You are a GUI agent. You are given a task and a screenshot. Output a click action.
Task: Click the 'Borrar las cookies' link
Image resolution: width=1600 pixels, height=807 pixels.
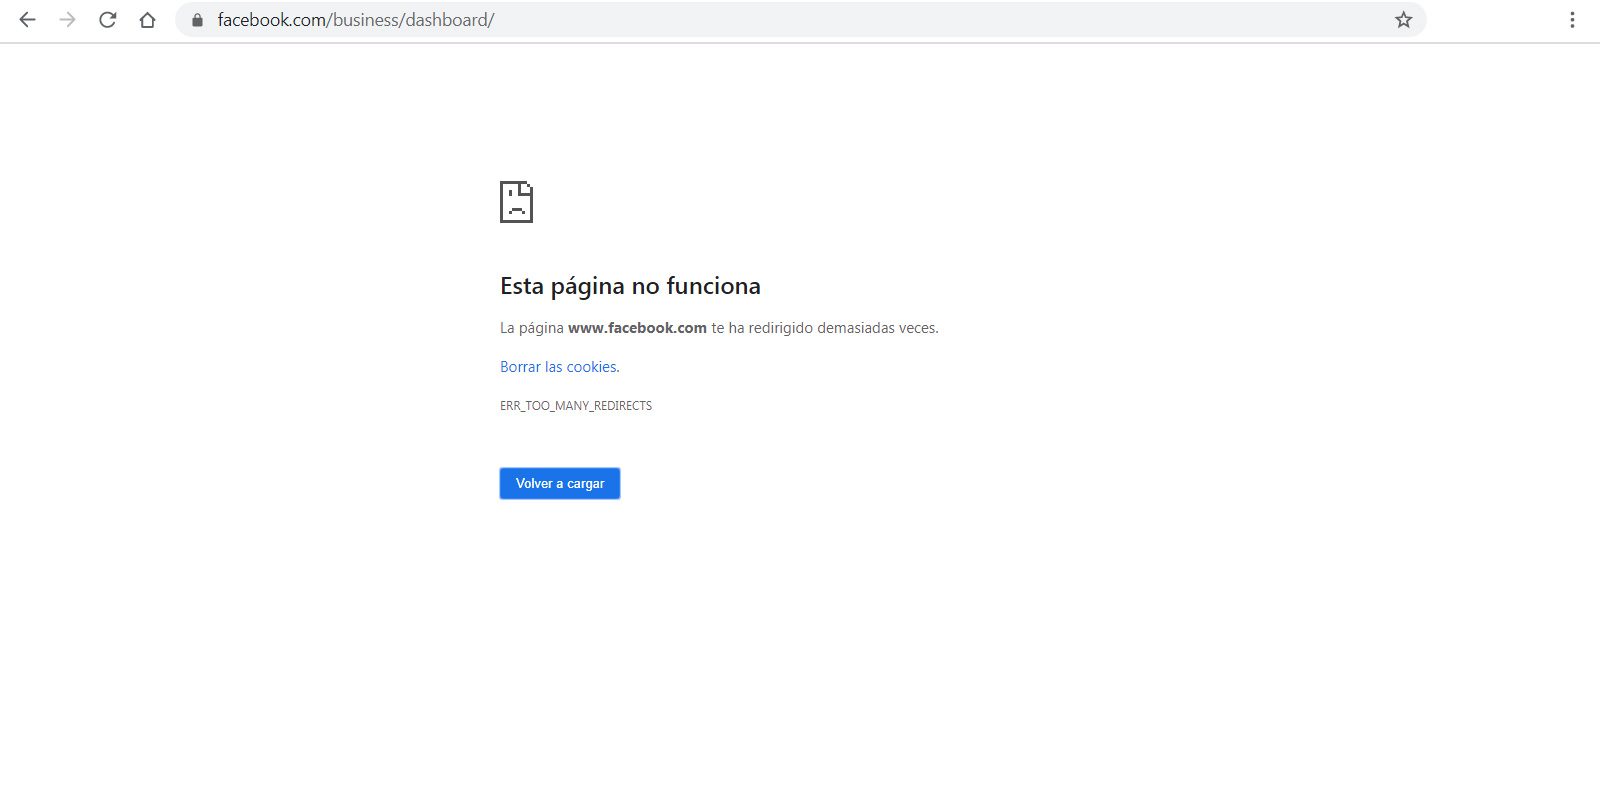click(558, 367)
